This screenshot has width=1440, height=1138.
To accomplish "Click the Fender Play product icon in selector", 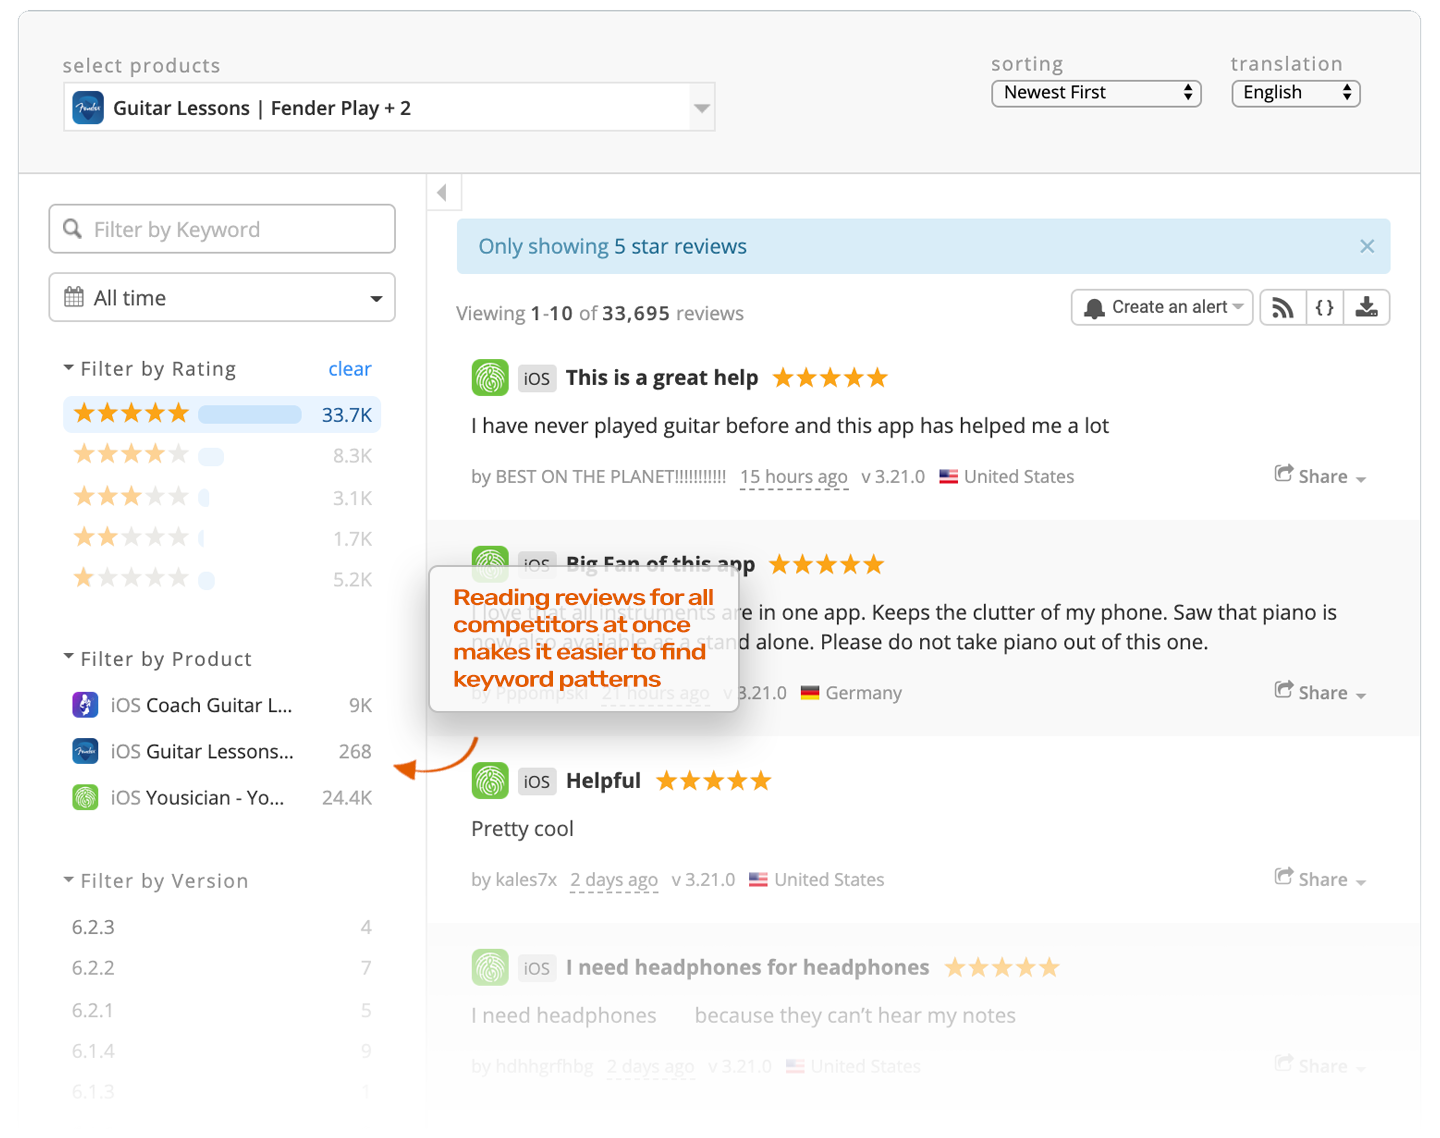I will (88, 108).
